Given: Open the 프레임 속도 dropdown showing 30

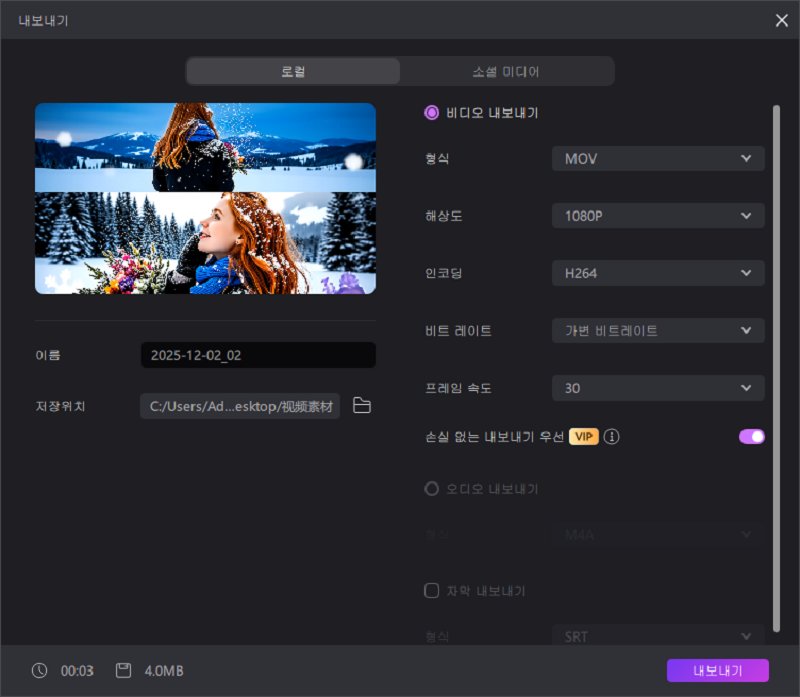Looking at the screenshot, I should click(657, 388).
